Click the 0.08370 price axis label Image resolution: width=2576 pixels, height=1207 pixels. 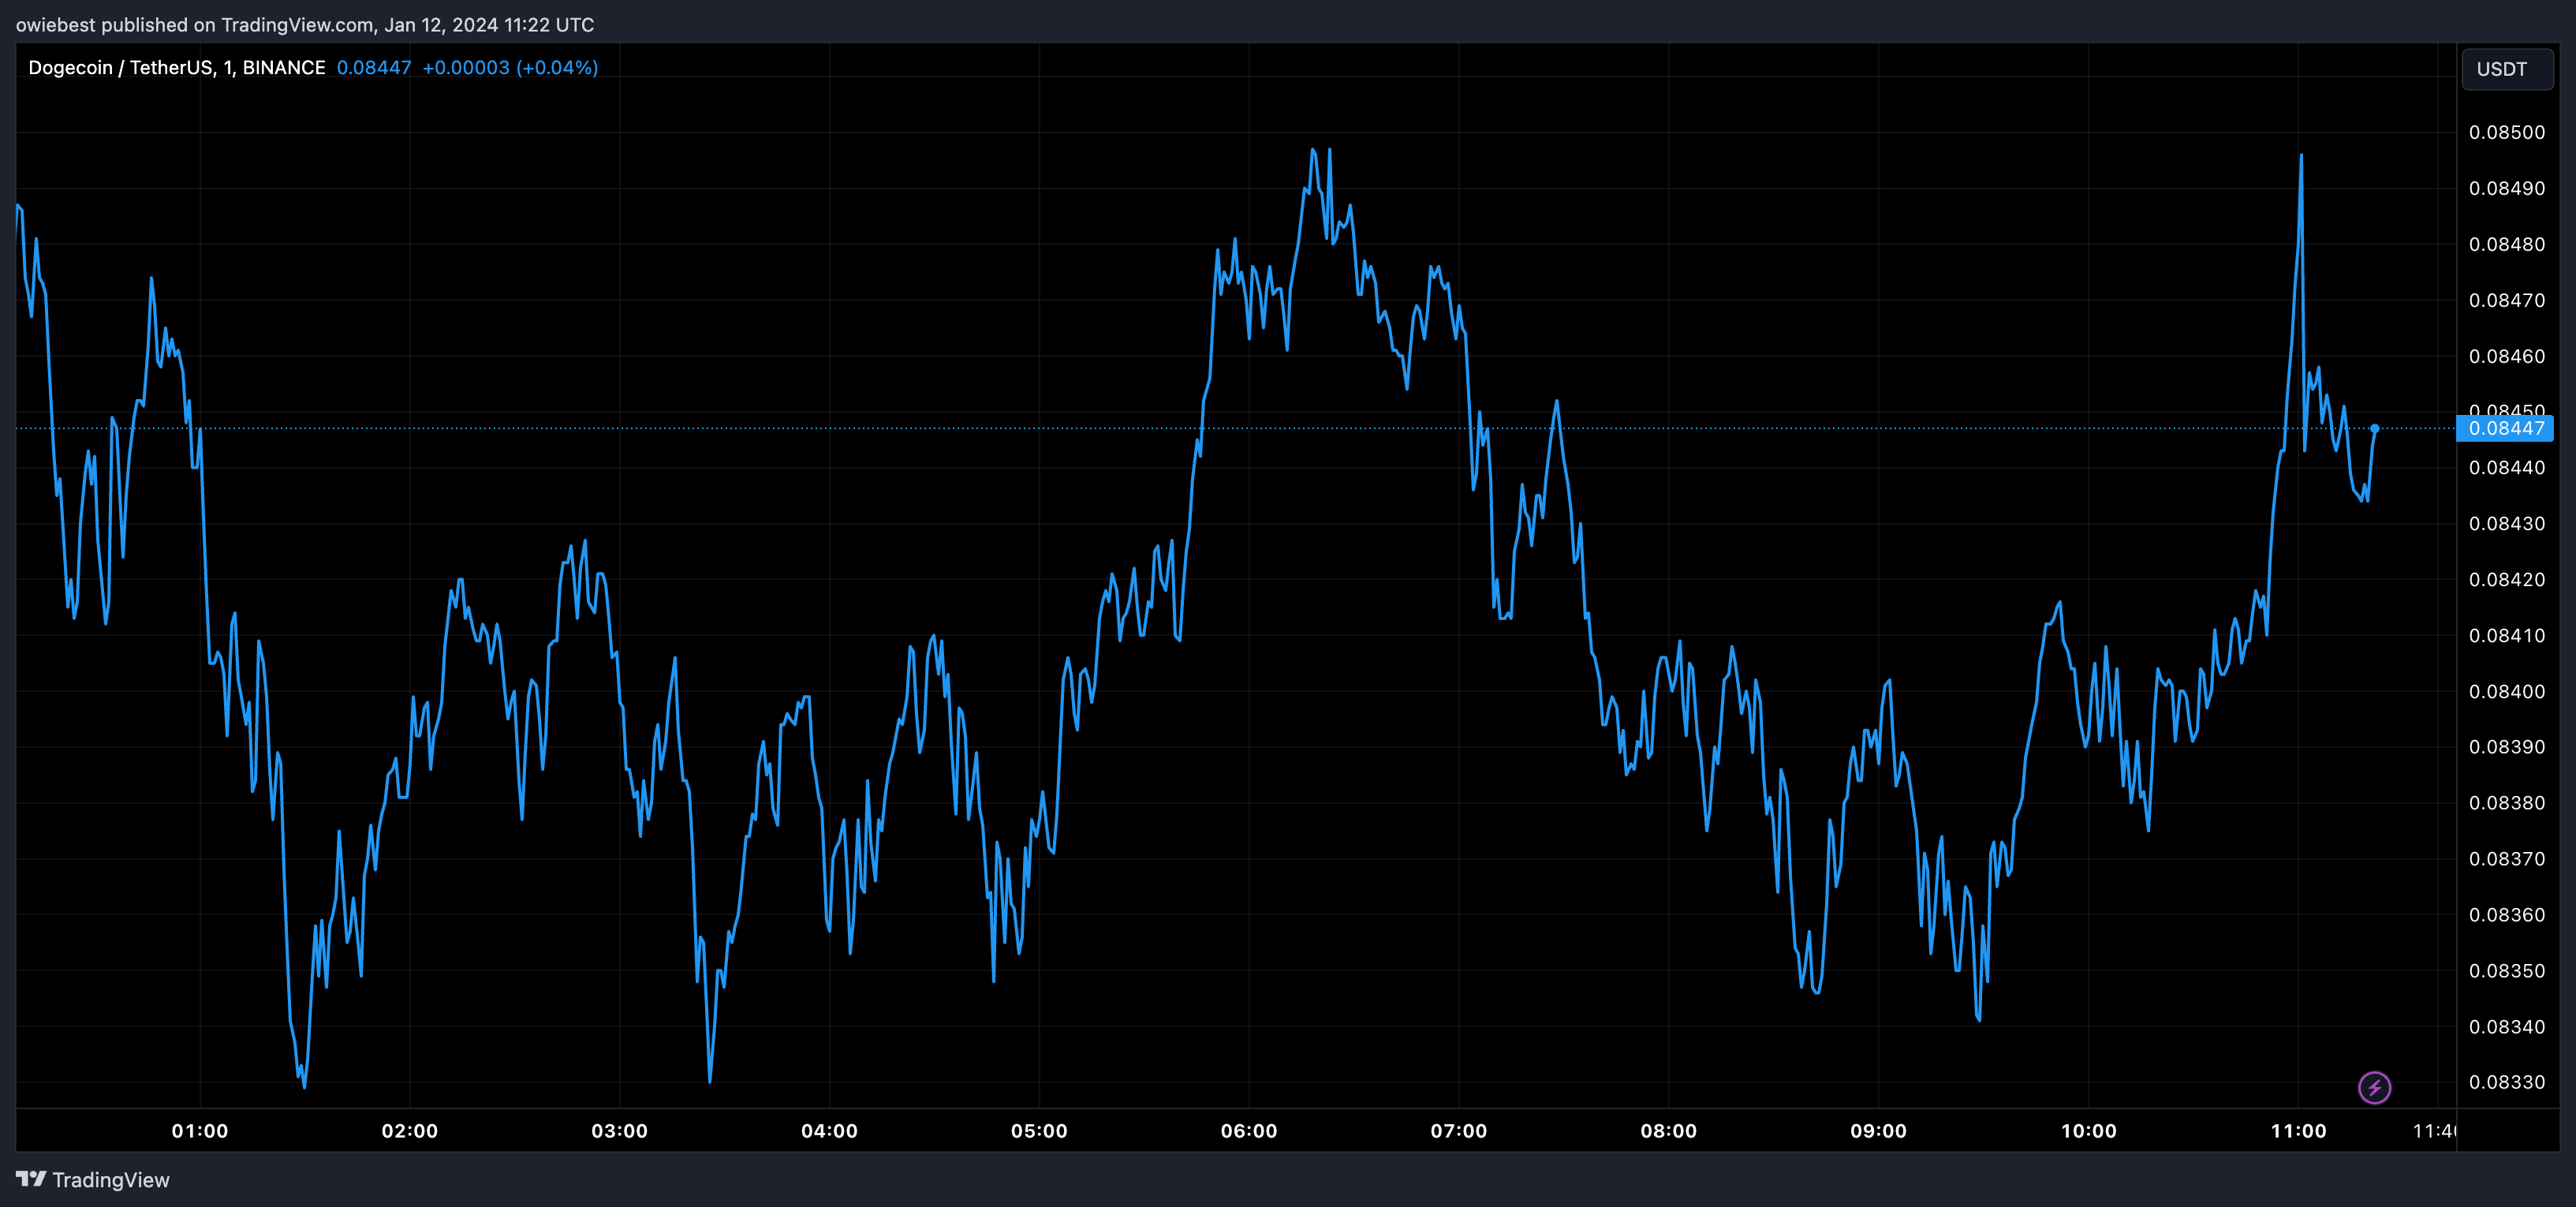(2507, 859)
